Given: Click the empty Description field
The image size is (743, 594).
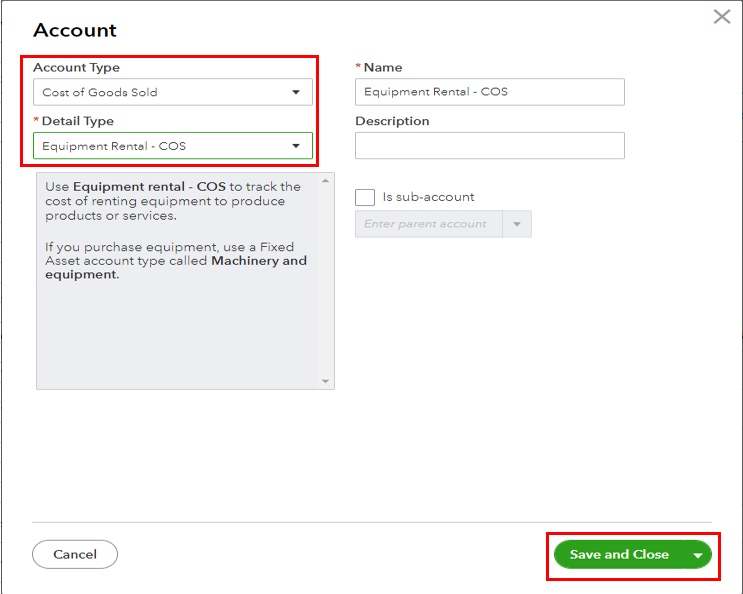Looking at the screenshot, I should 489,146.
